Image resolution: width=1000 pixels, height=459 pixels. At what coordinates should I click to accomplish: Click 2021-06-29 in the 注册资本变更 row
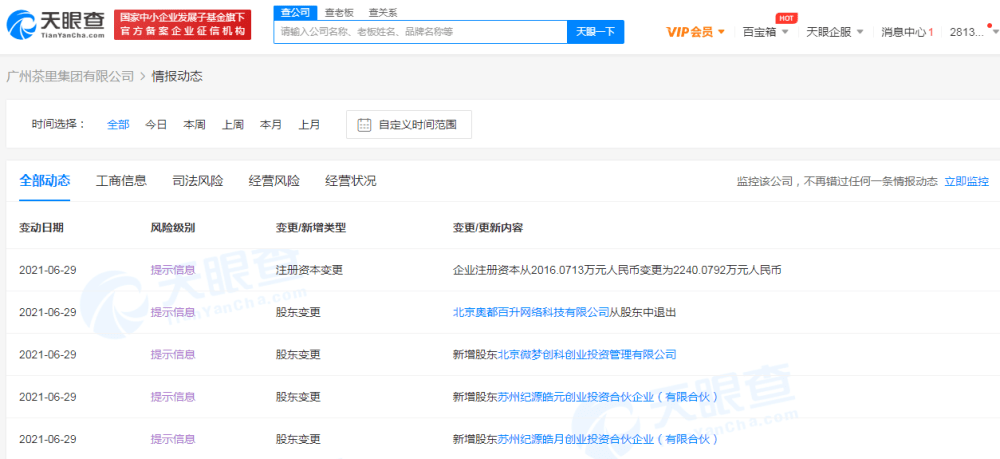click(48, 270)
